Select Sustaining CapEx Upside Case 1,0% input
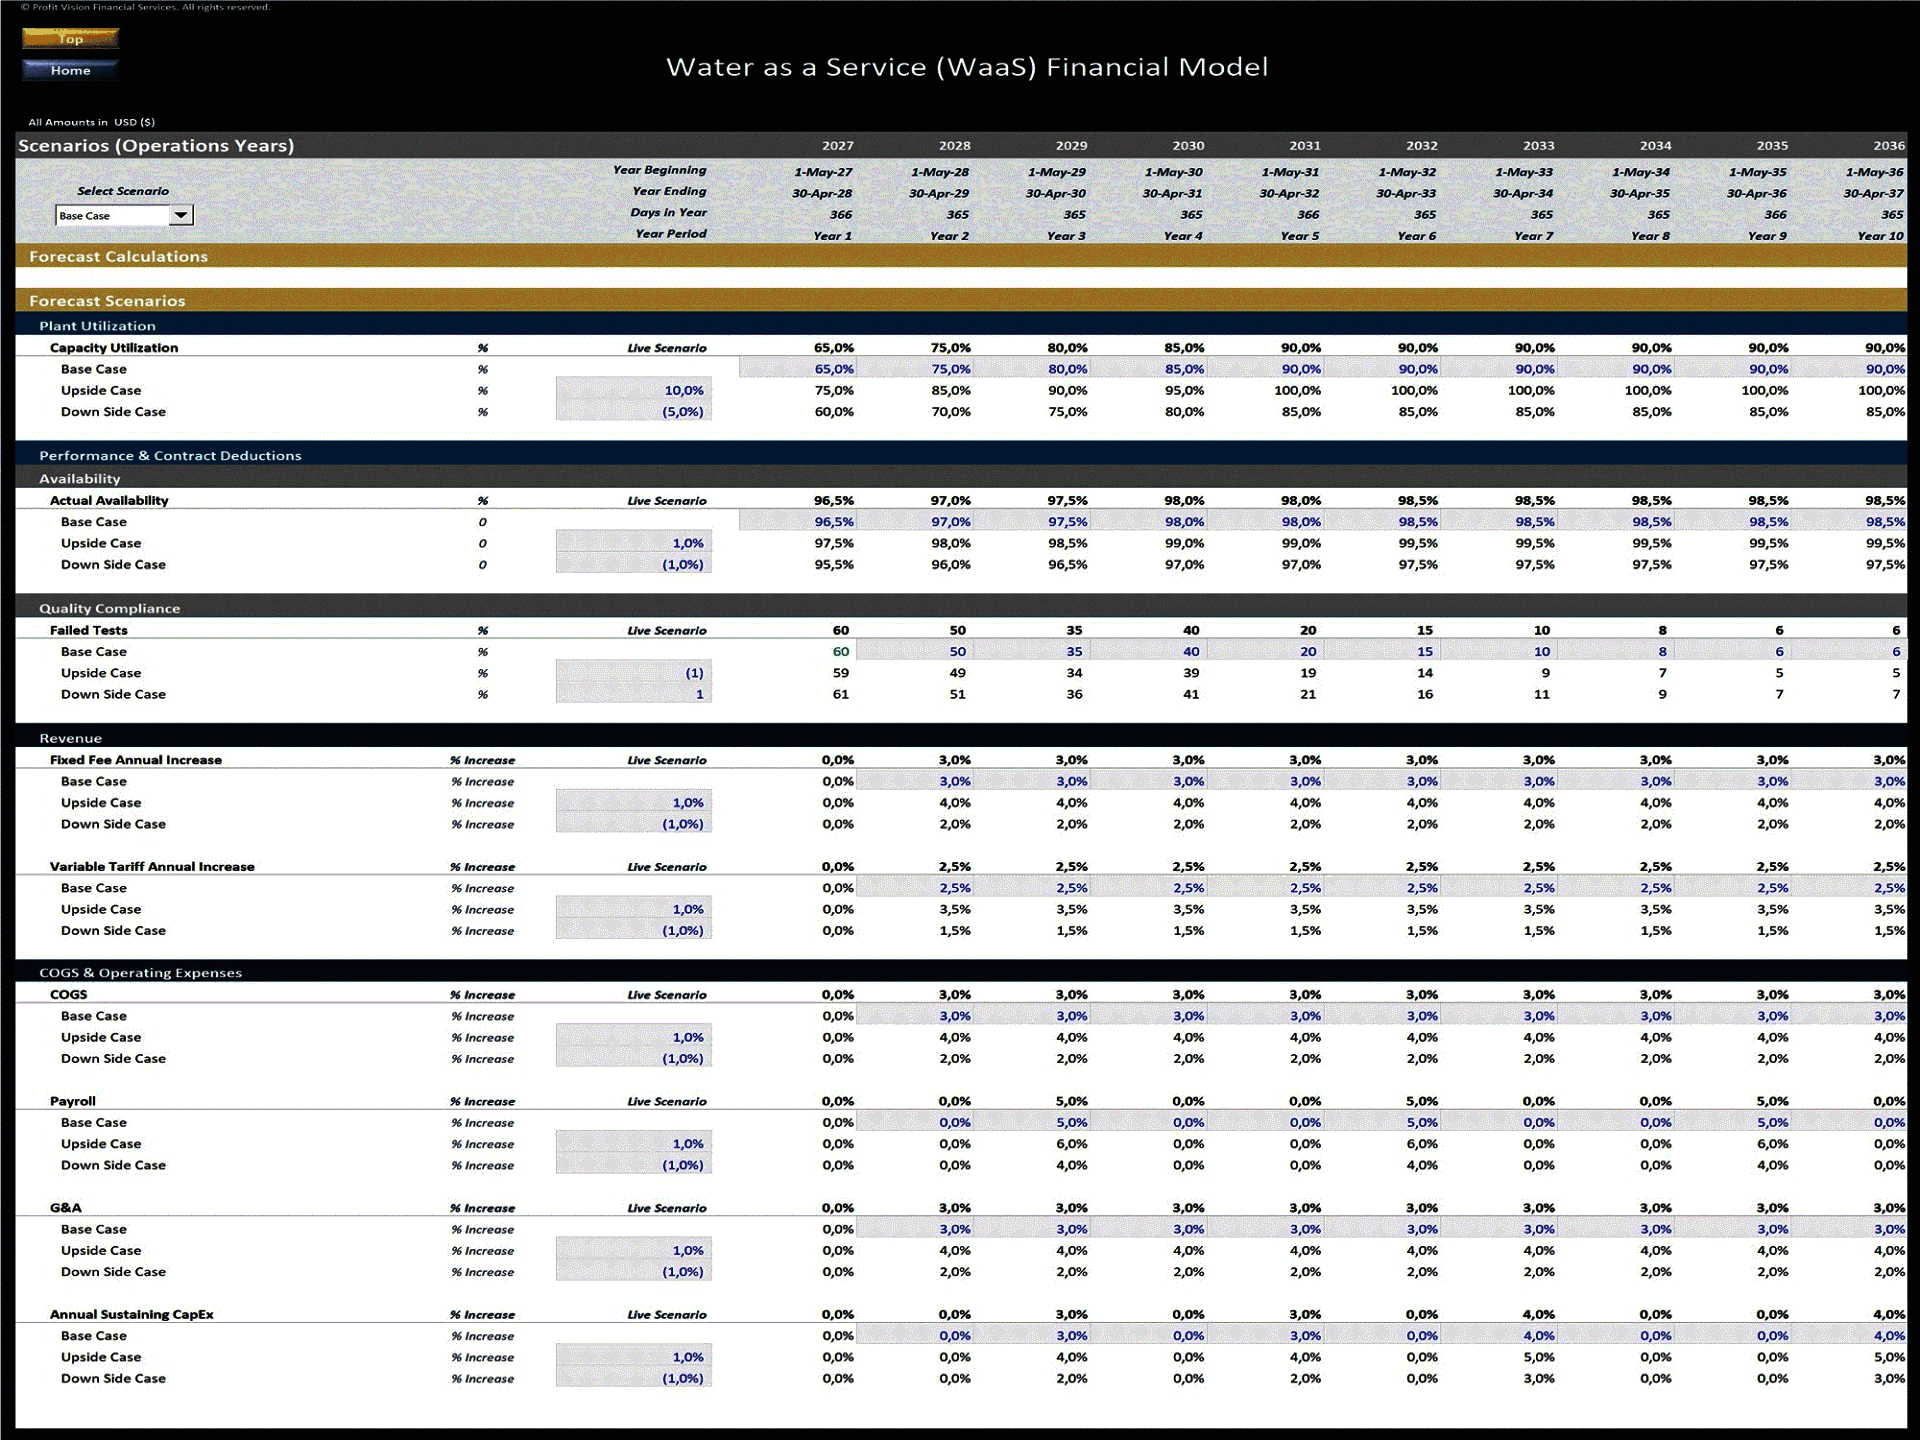Image resolution: width=1920 pixels, height=1440 pixels. [634, 1357]
